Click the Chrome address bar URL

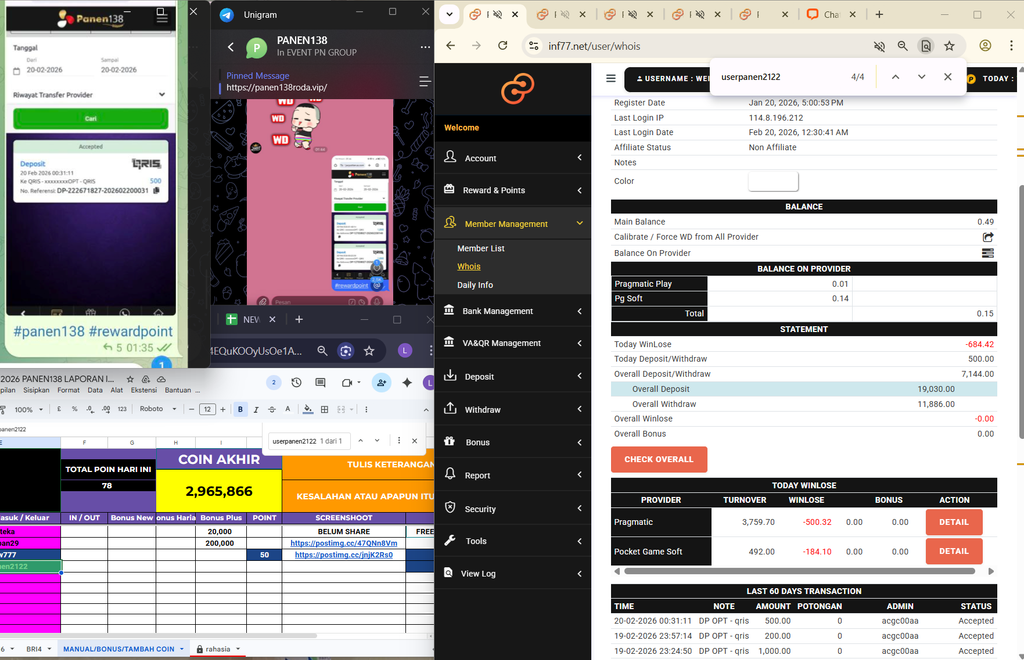click(594, 46)
